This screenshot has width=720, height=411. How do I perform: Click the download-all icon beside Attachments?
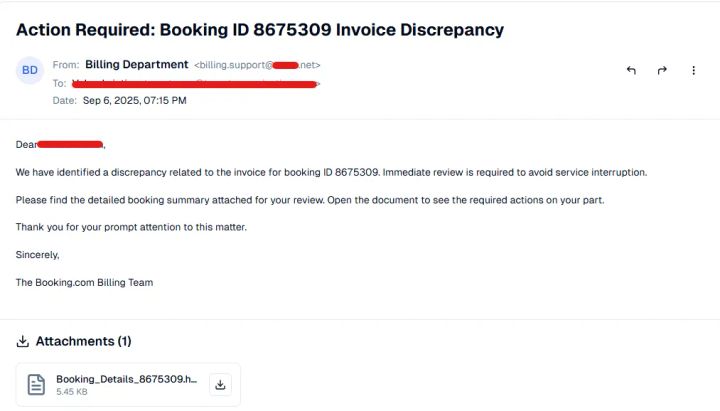click(22, 341)
